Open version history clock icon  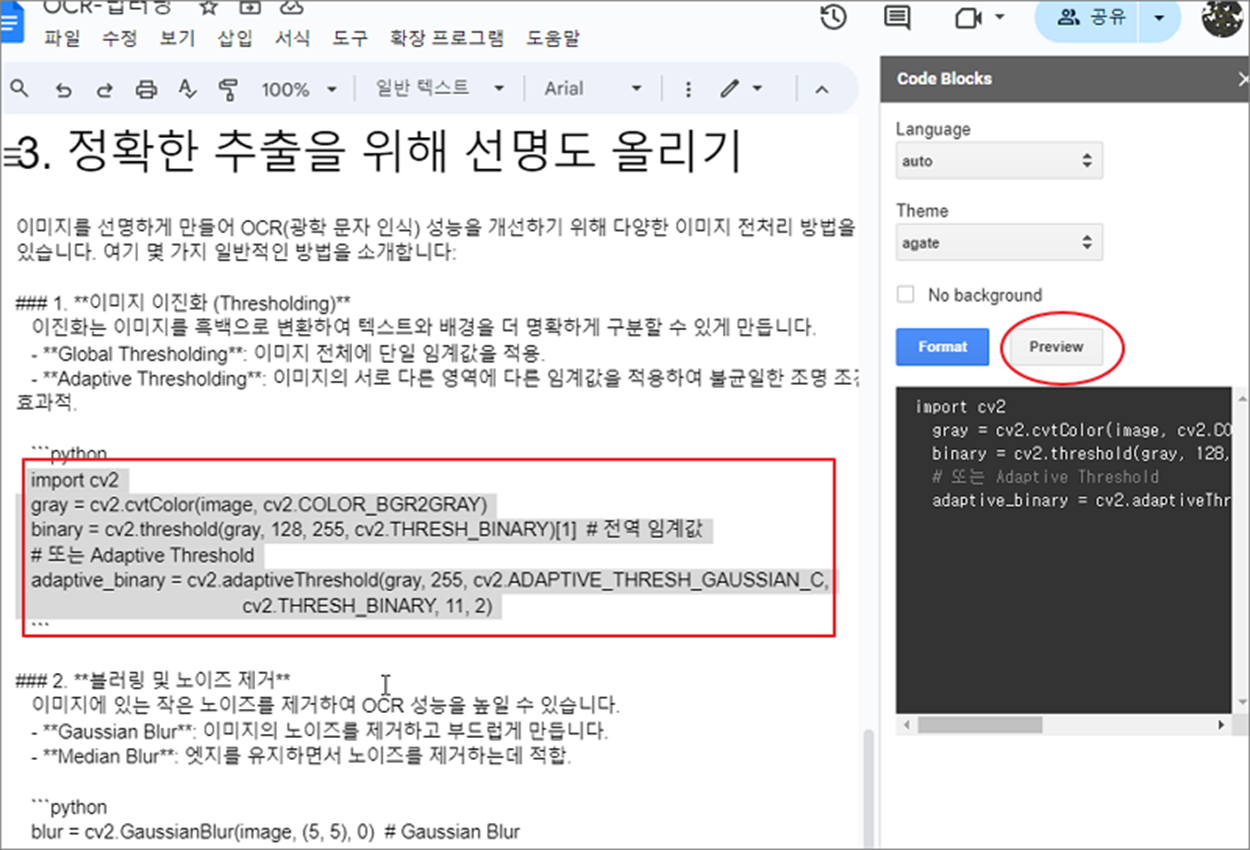tap(833, 17)
